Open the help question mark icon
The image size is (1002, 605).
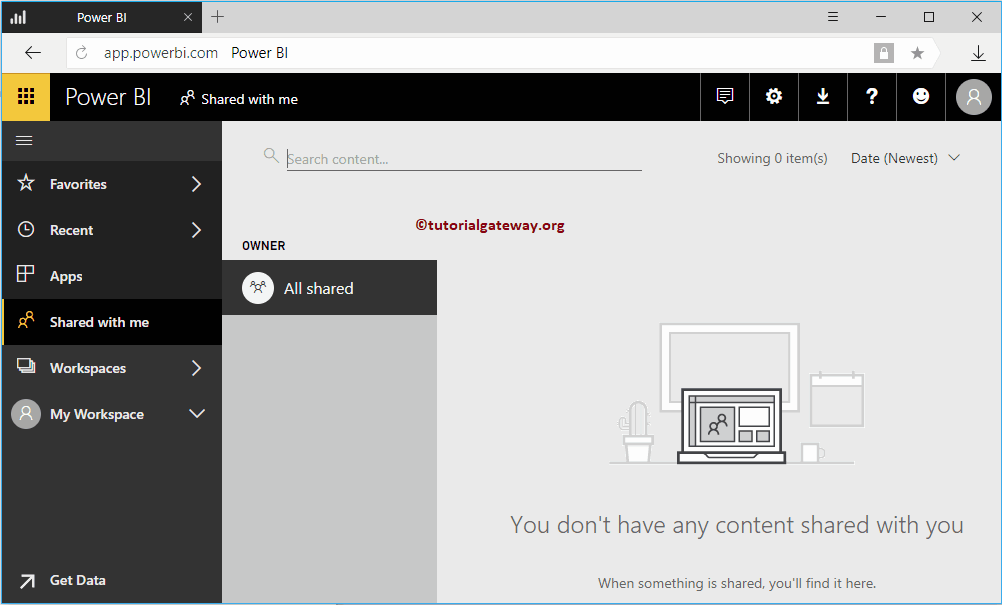(x=871, y=96)
